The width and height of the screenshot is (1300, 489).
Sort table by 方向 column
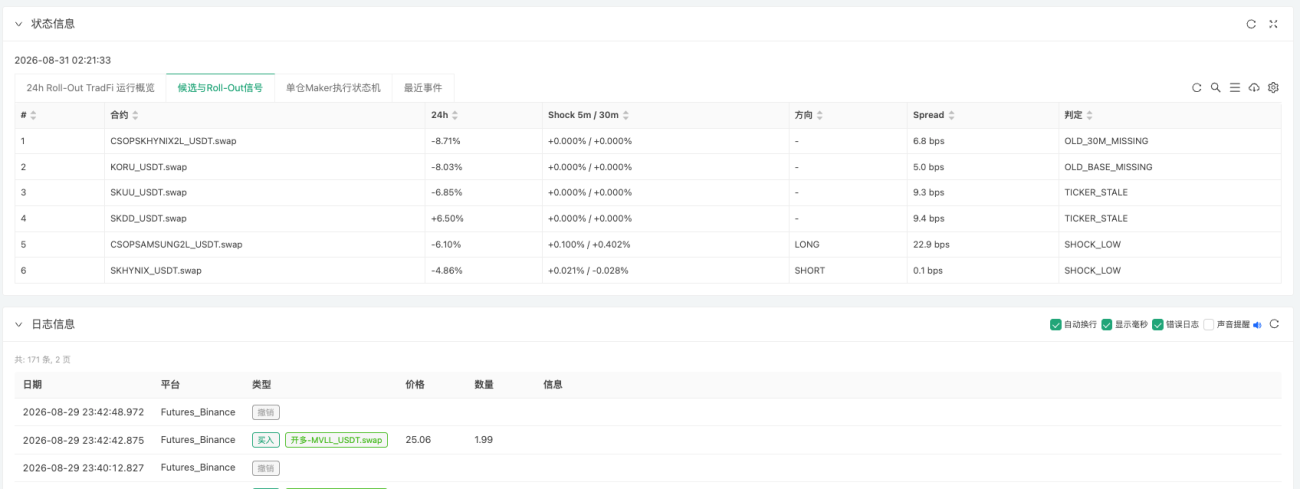(820, 115)
